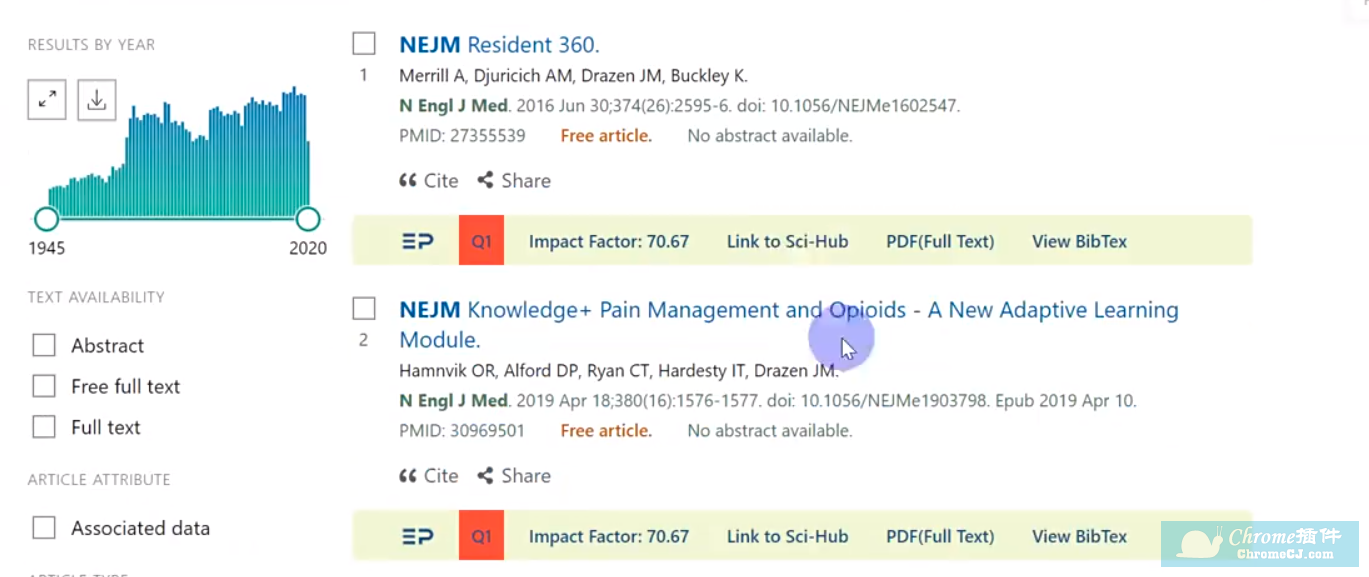Viewport: 1369px width, 577px height.
Task: Toggle the Full text filter
Action: (x=44, y=427)
